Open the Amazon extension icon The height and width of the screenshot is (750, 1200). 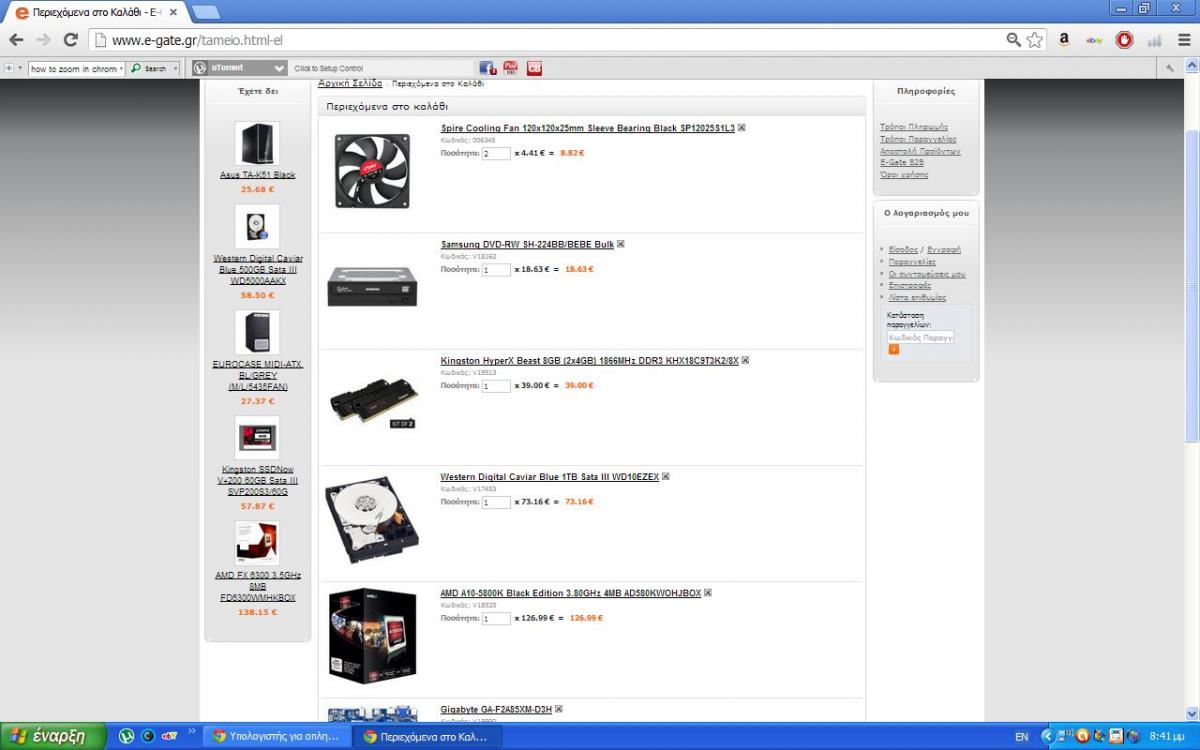(1064, 40)
